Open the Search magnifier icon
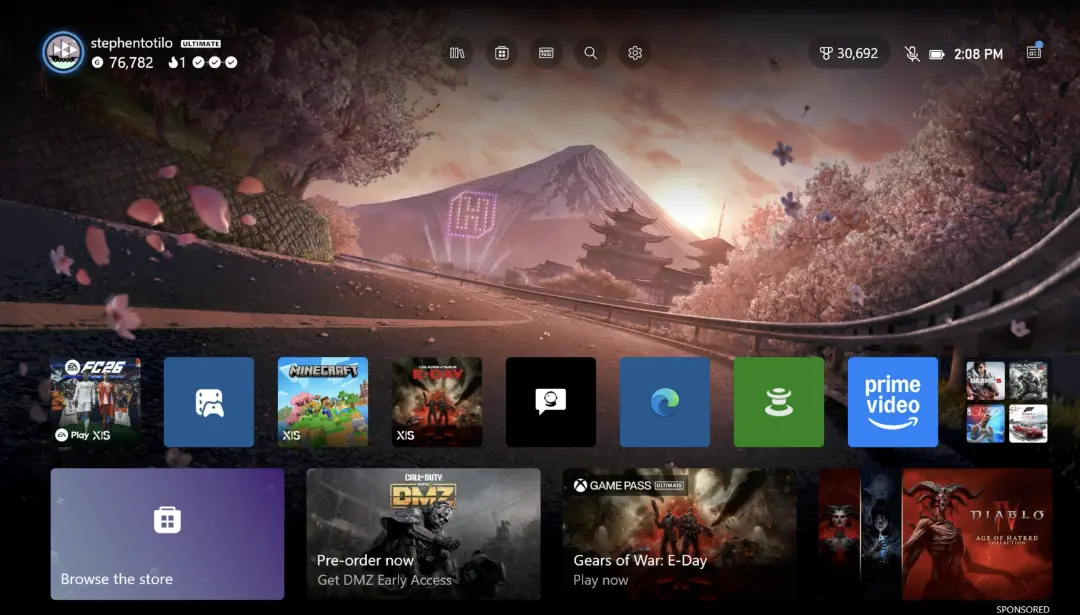Screen dimensions: 1080x615 (590, 53)
